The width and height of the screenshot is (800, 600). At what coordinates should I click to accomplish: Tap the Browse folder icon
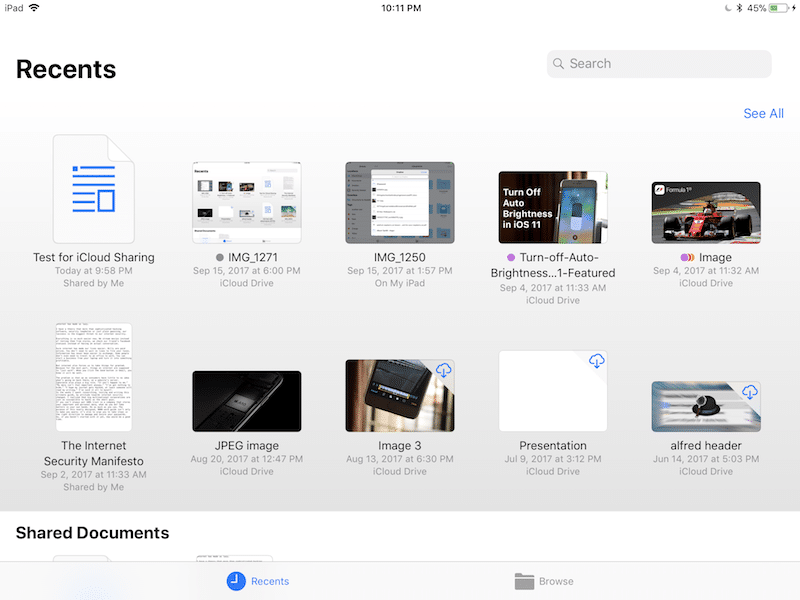pos(524,581)
